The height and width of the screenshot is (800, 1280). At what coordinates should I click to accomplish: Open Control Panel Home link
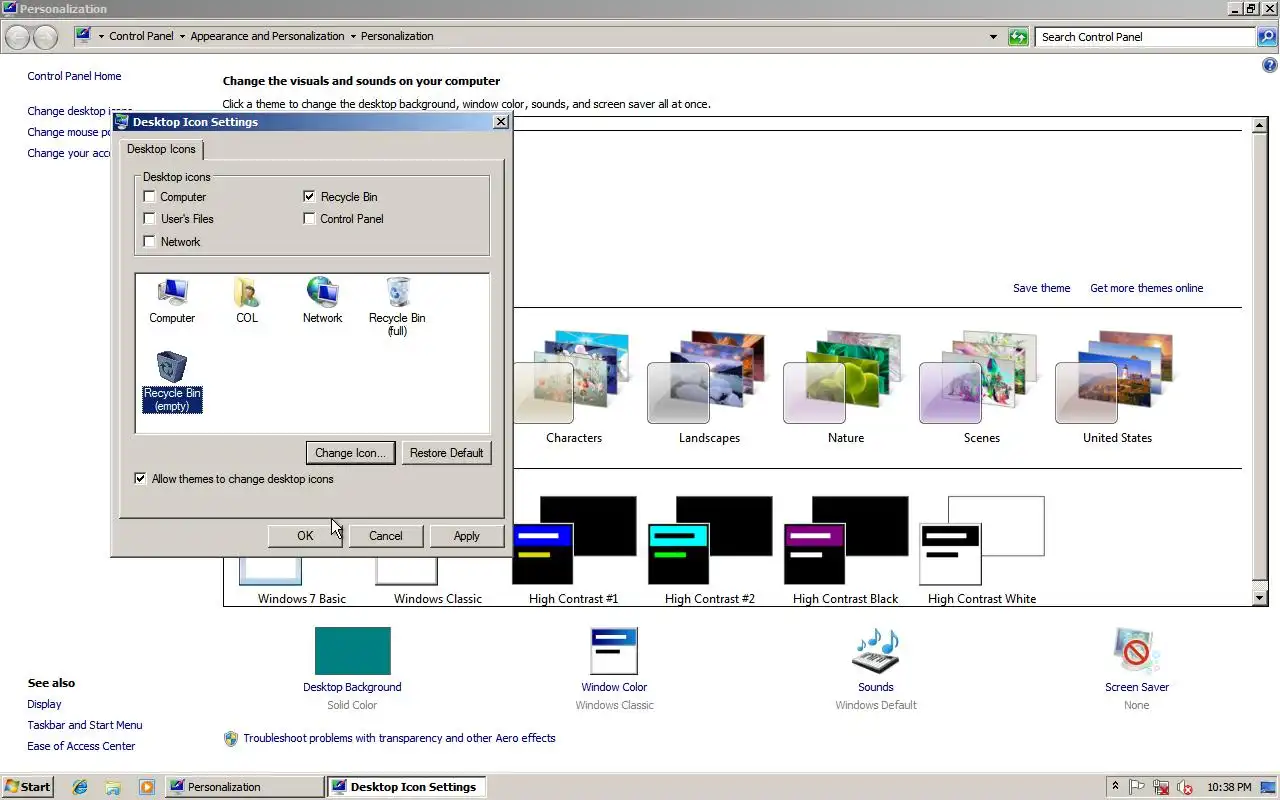[74, 76]
